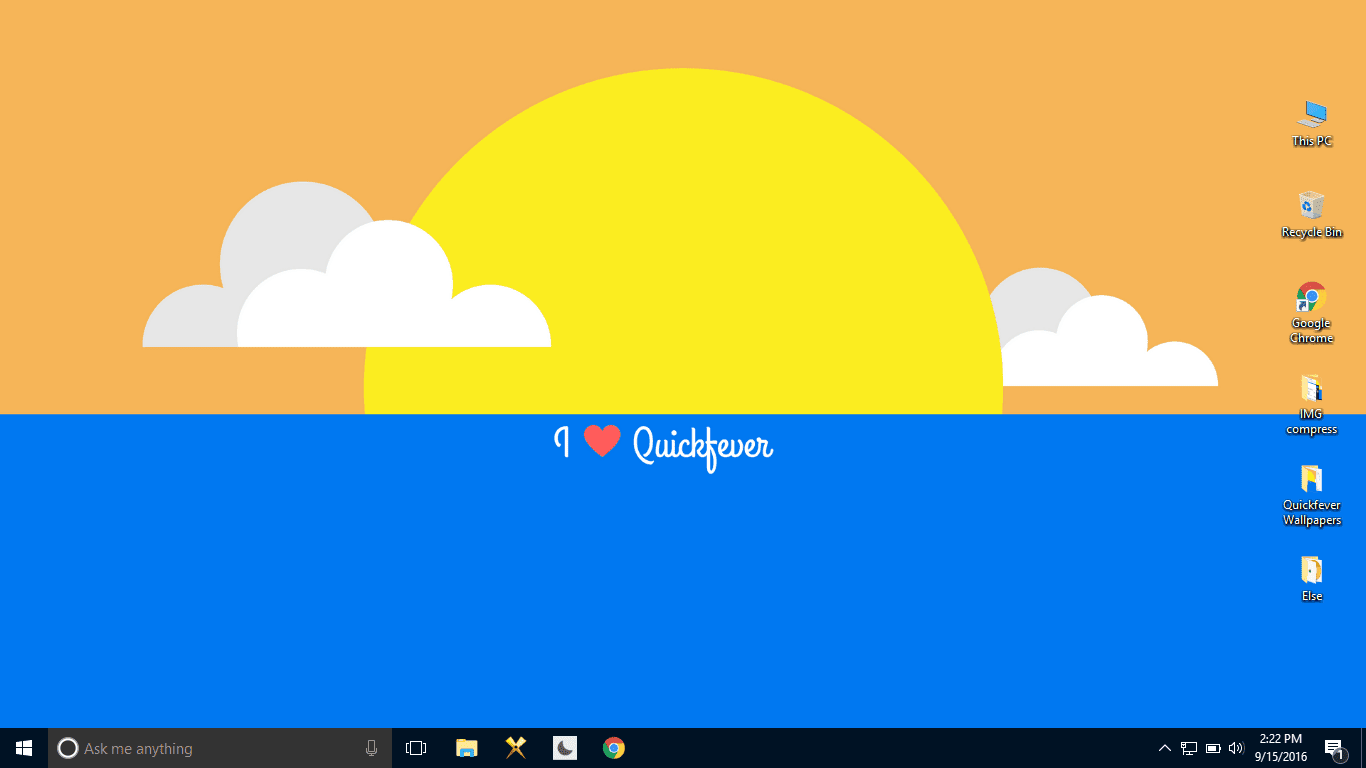Screen dimensions: 1366x768
Task: Open Task View from taskbar
Action: [x=416, y=748]
